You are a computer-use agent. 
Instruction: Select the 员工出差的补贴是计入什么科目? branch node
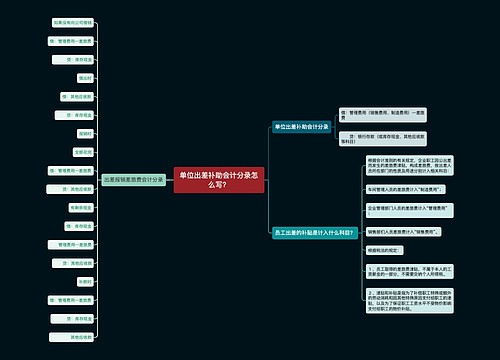[x=315, y=233]
